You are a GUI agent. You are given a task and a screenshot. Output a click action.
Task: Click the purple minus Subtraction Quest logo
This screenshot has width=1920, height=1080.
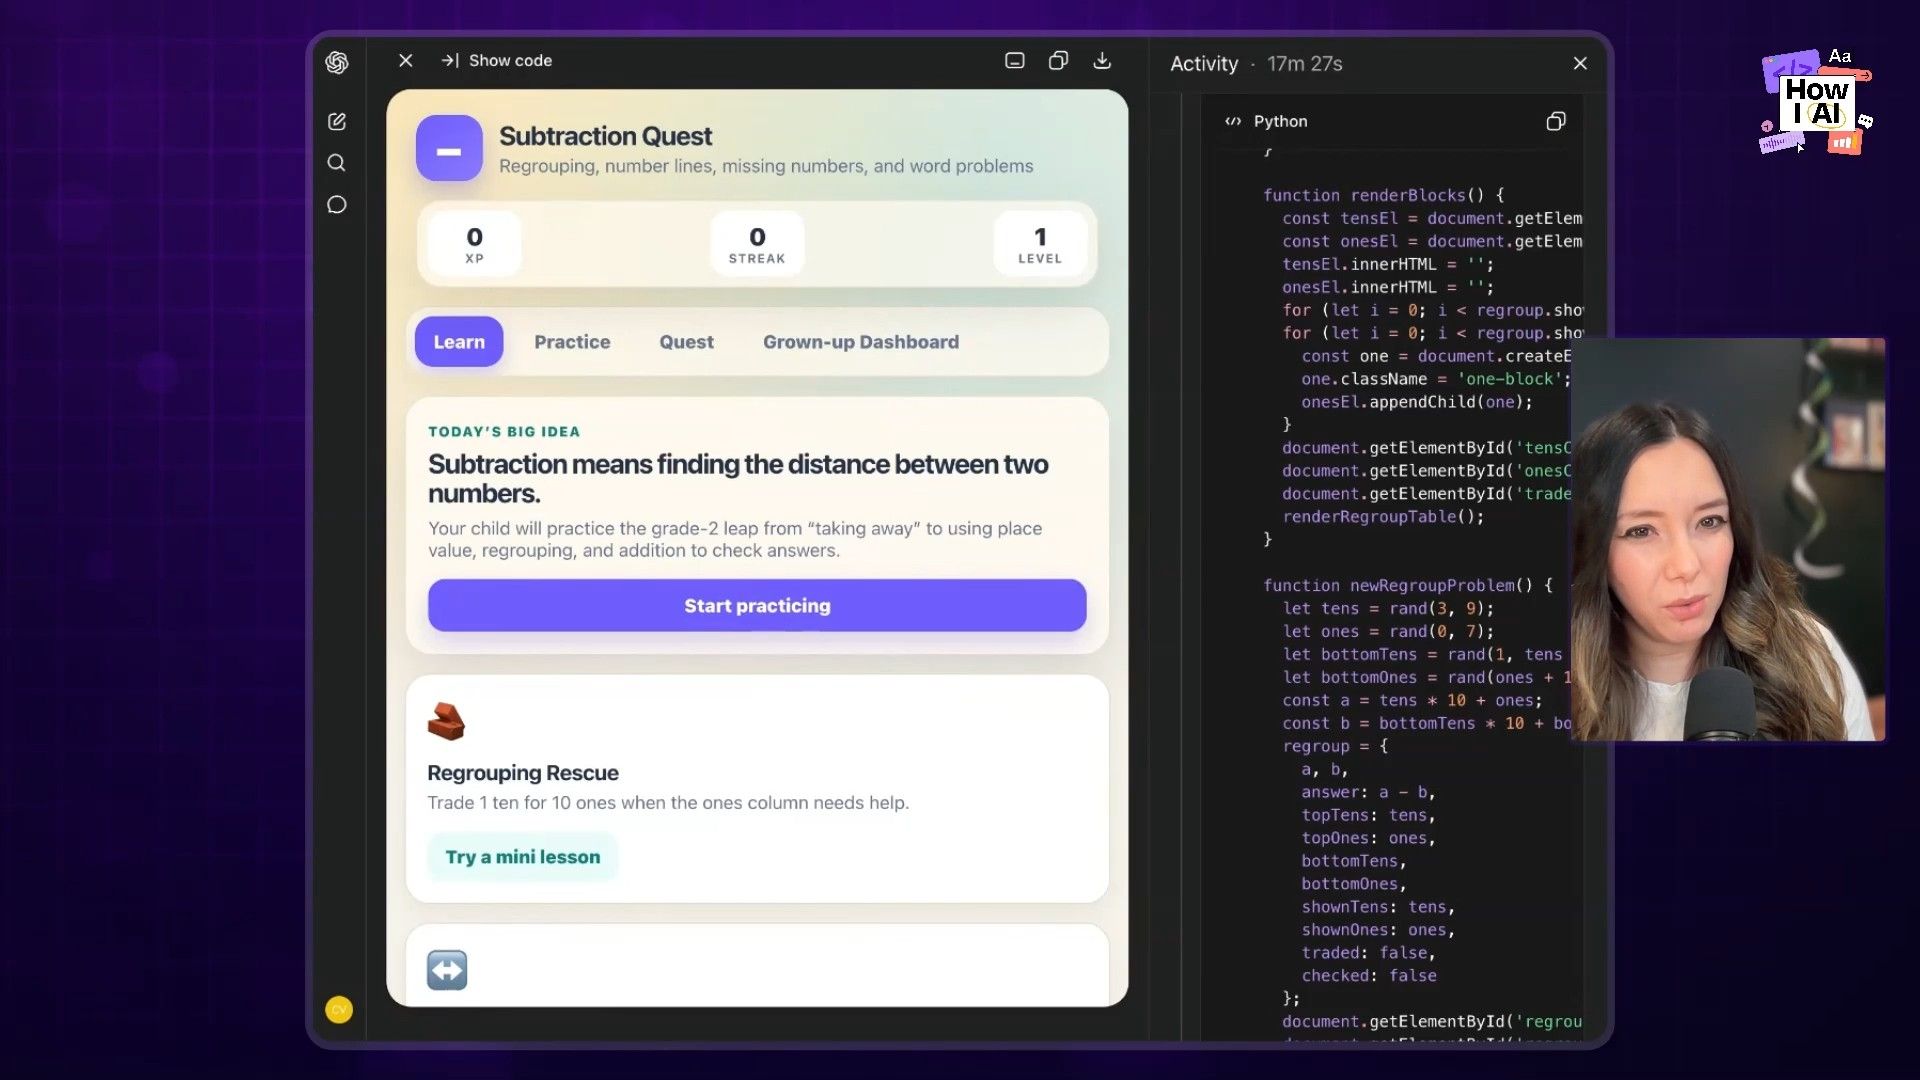pos(449,149)
